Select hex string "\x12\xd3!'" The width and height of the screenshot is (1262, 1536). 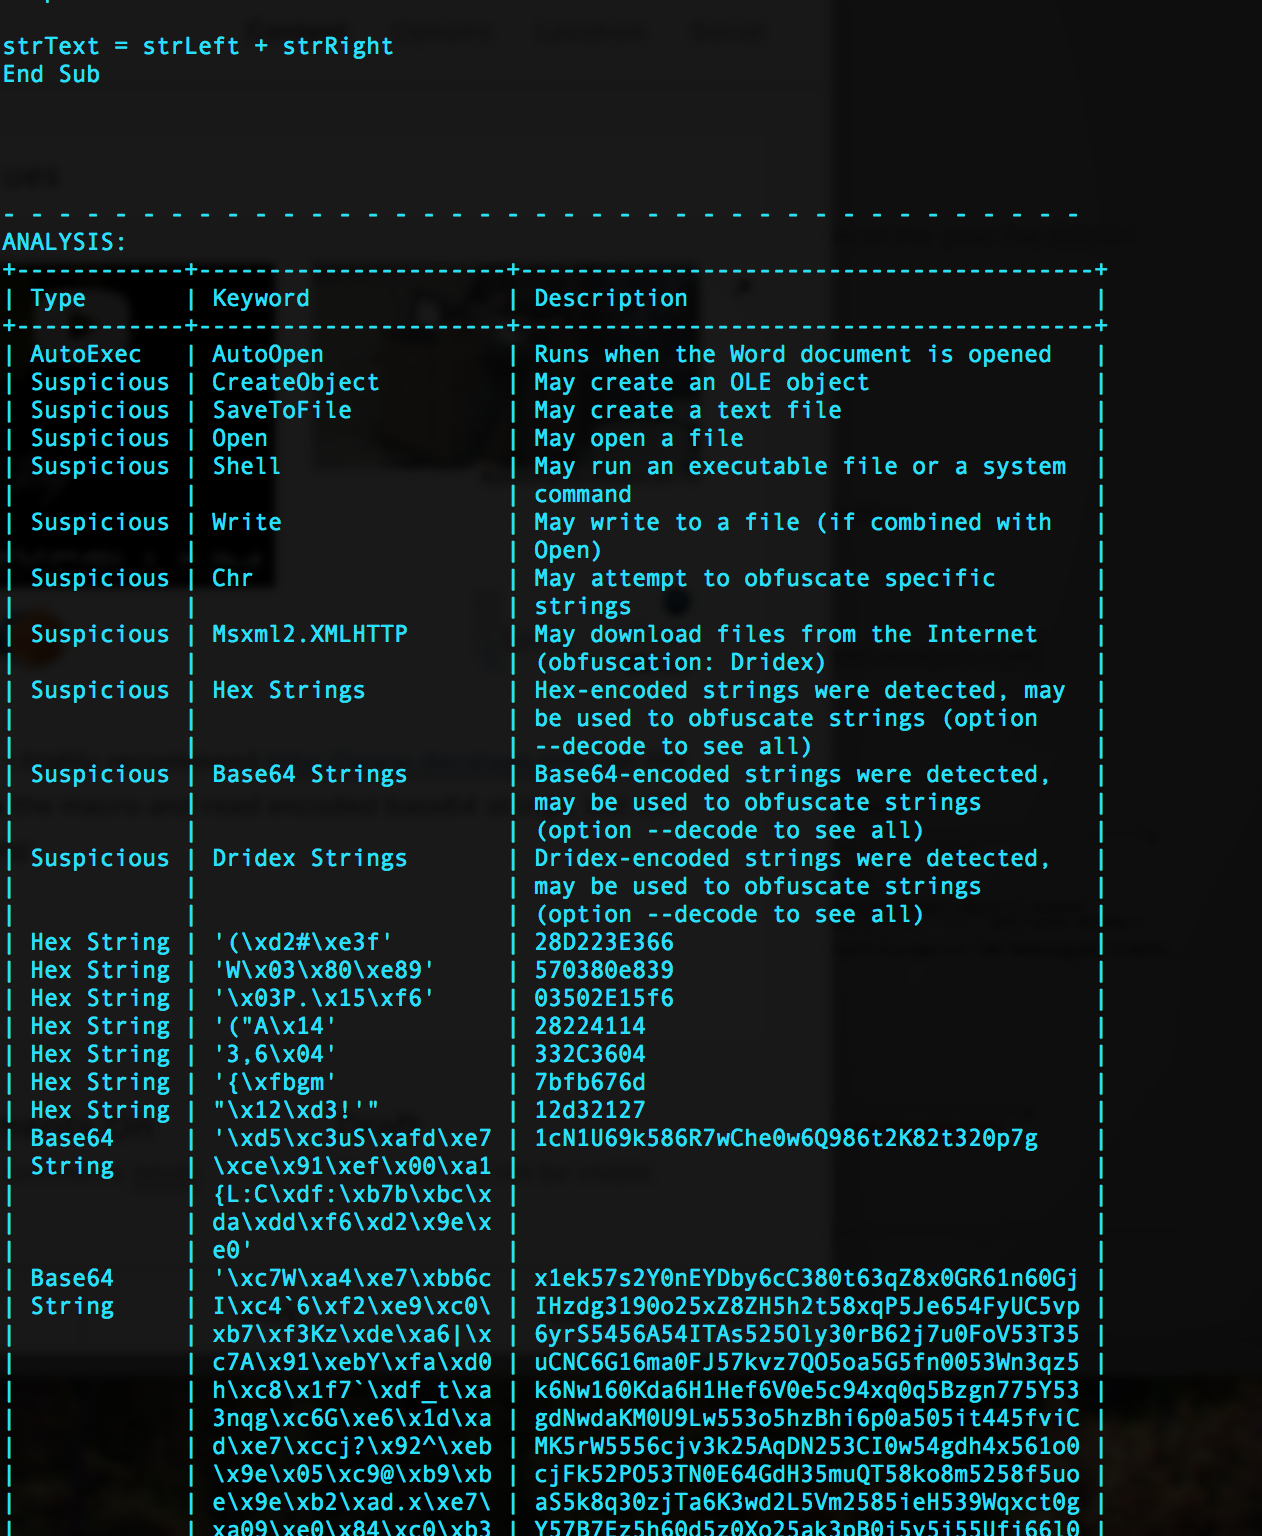296,1110
